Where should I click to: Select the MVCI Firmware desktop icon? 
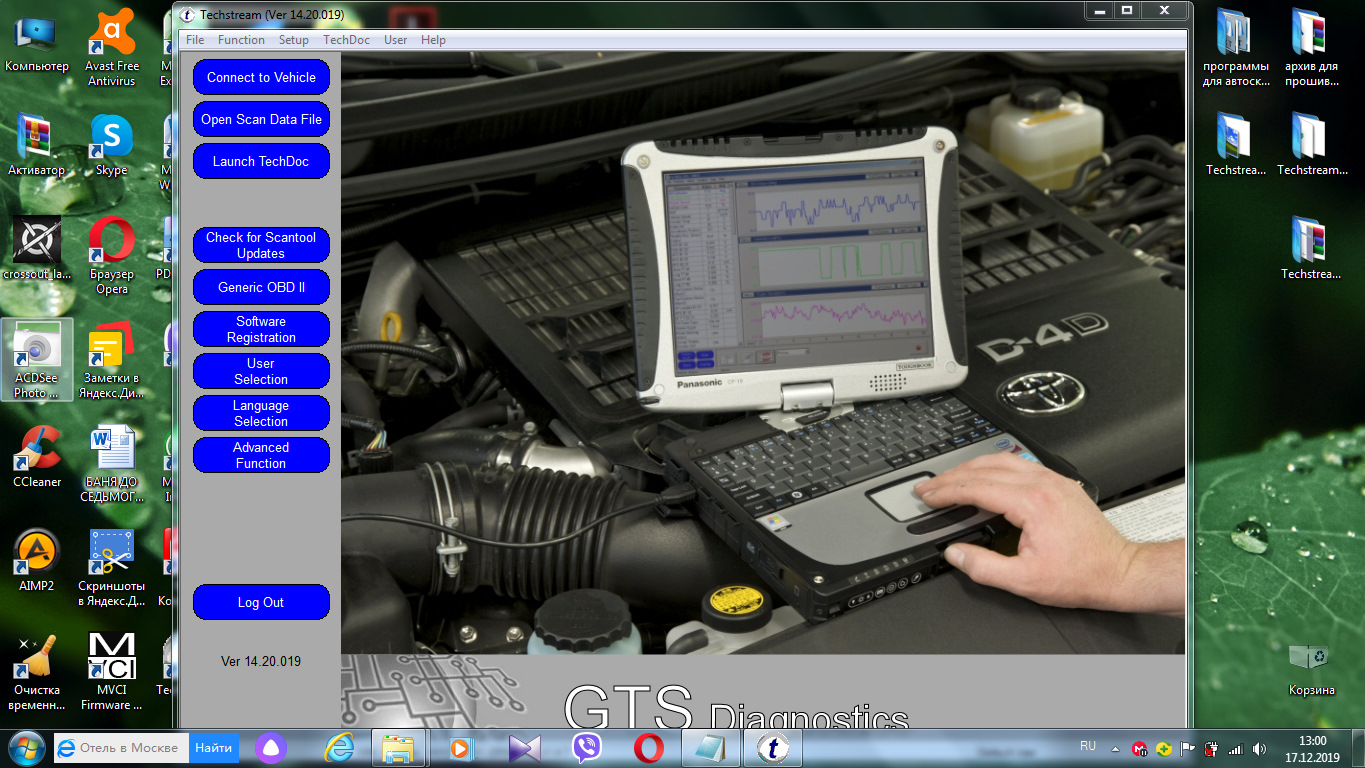(112, 672)
